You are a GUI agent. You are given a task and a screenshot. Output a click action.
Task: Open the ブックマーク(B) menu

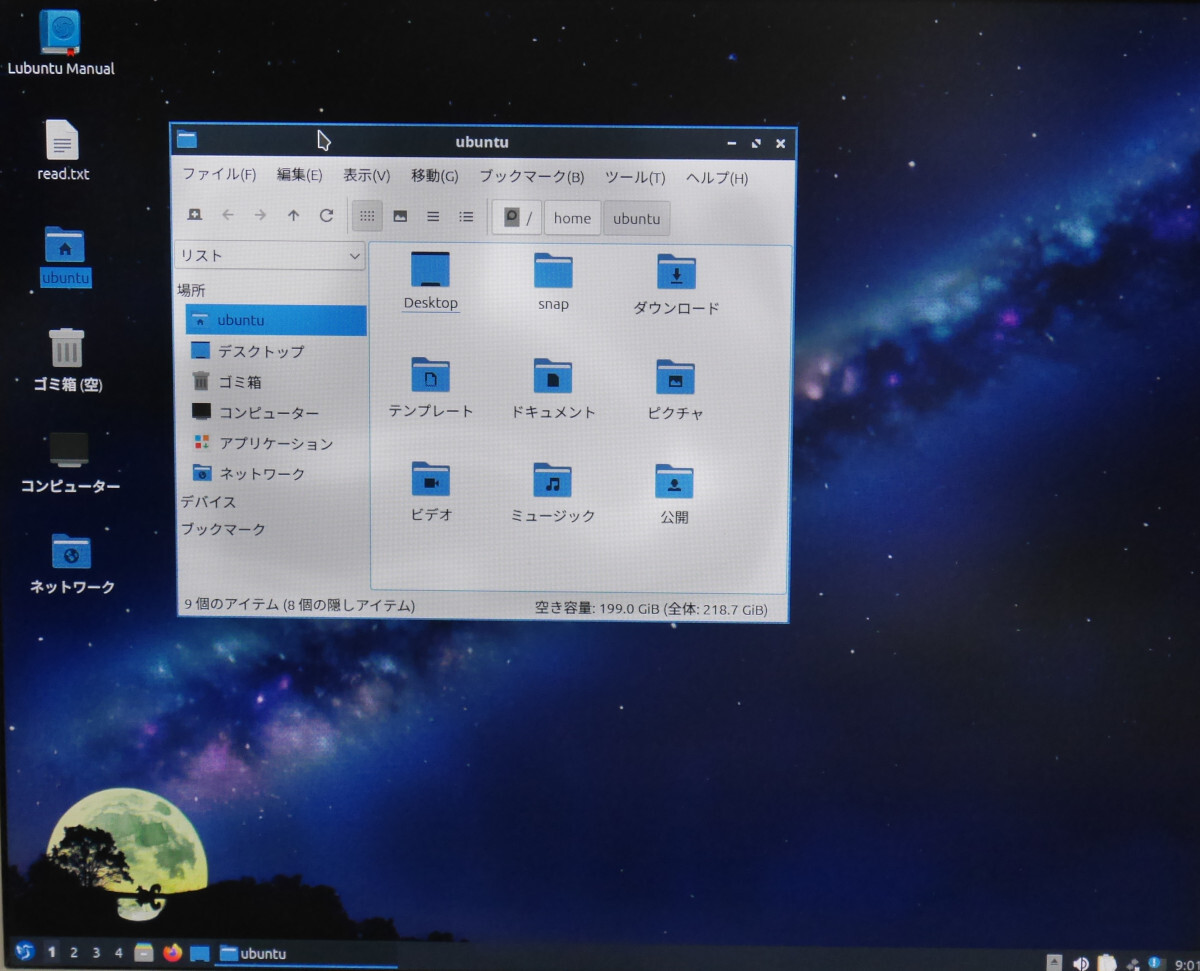531,177
